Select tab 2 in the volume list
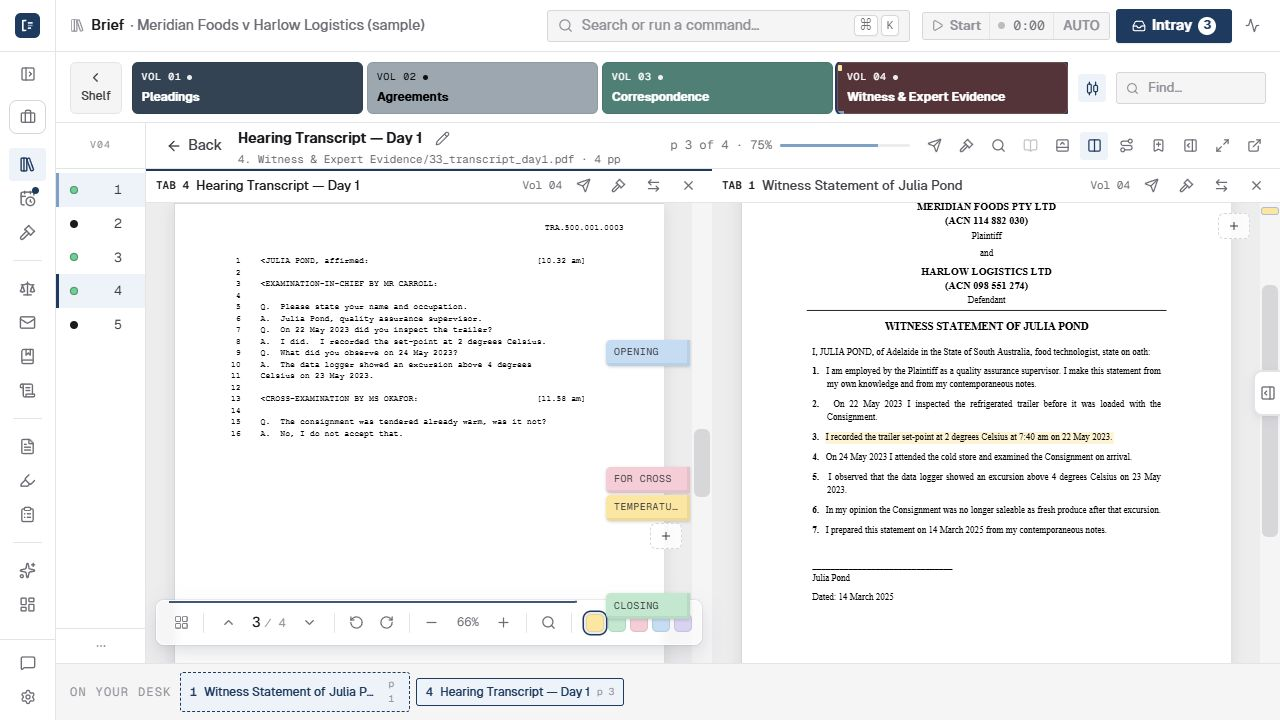Viewport: 1280px width, 720px height. (x=100, y=223)
